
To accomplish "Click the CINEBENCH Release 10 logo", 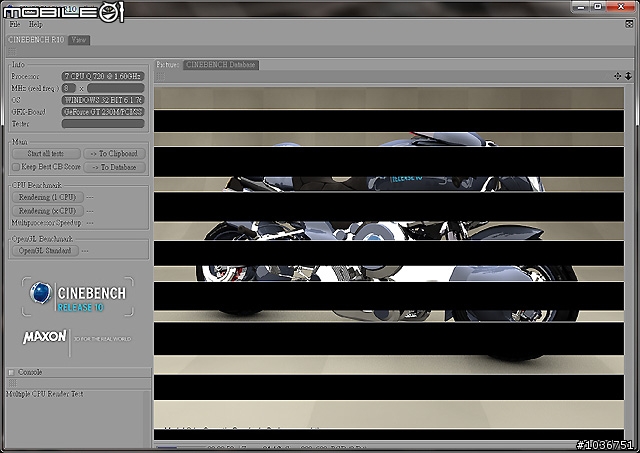I will pos(78,296).
